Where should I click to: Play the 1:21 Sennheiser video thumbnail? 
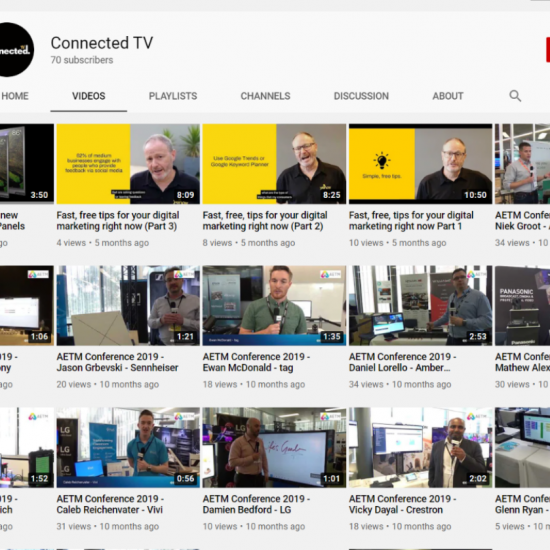click(x=128, y=306)
